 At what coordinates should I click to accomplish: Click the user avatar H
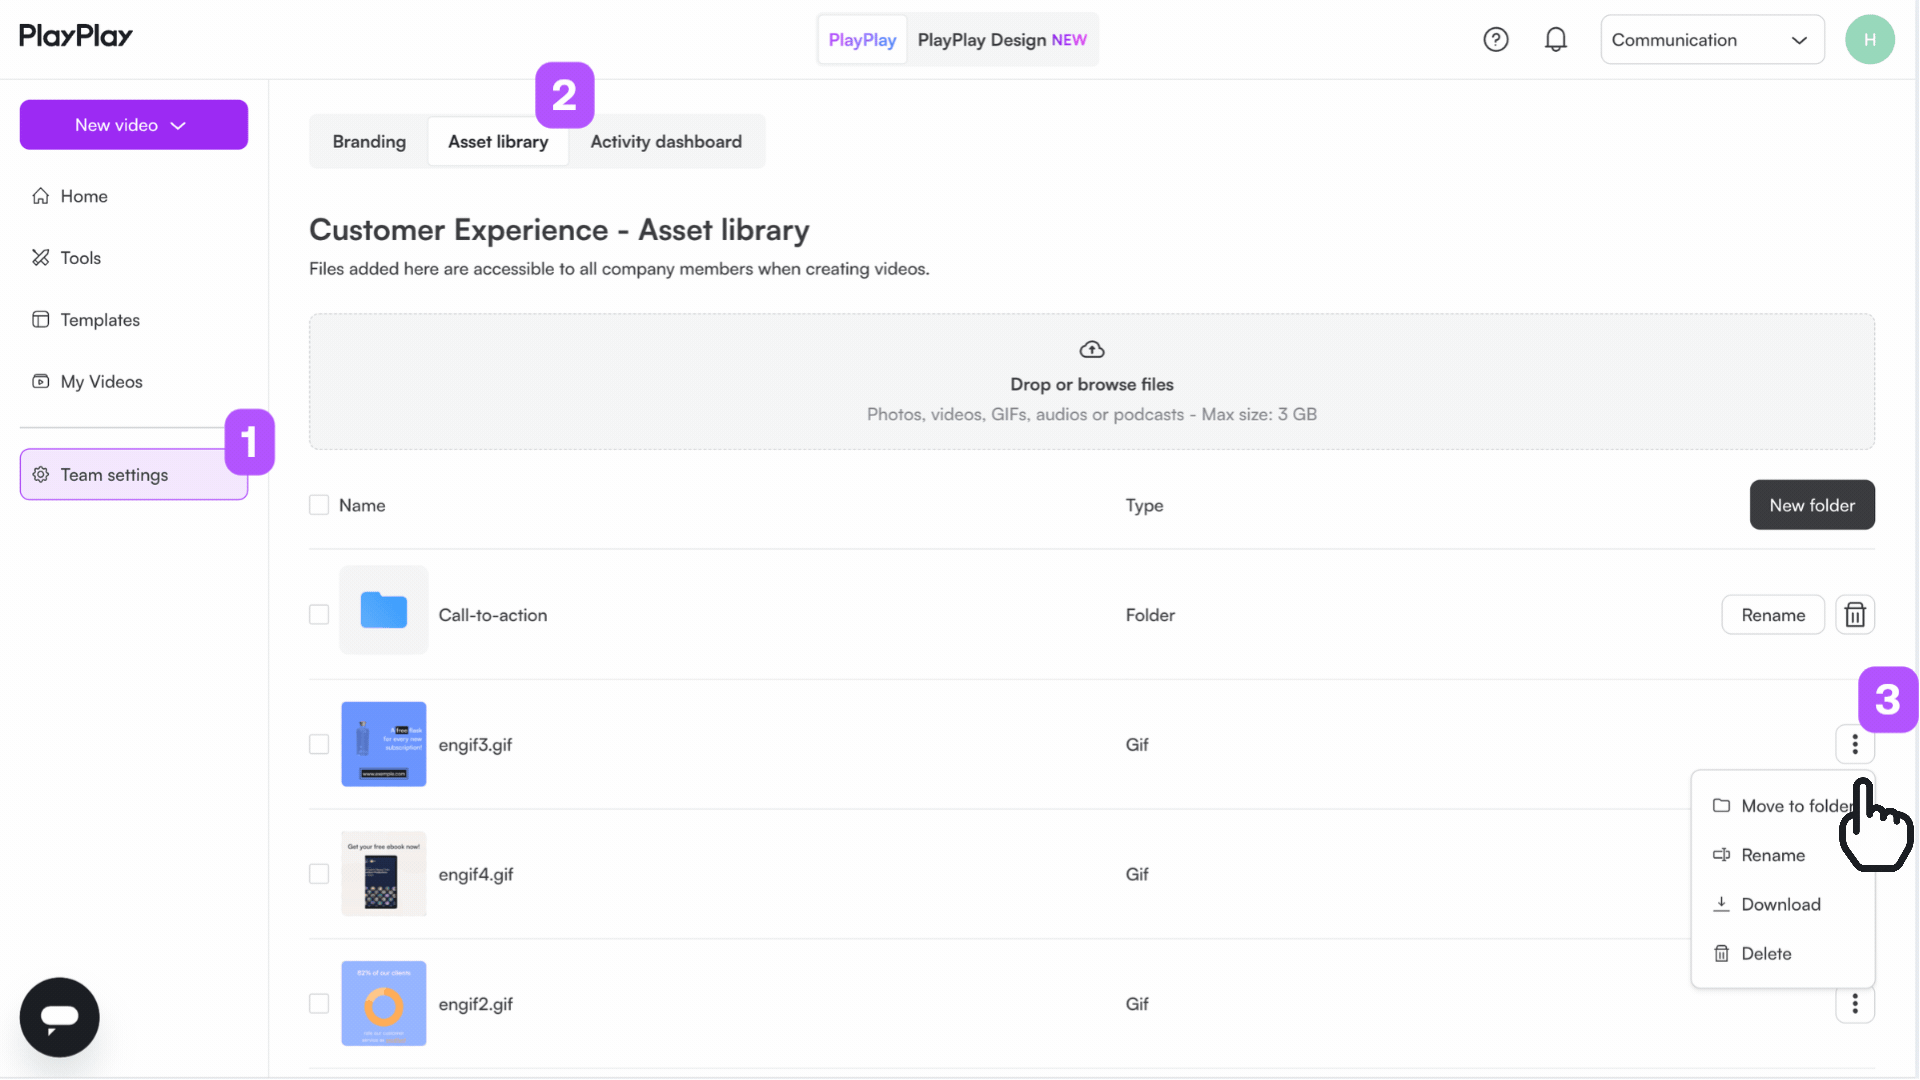[1870, 40]
